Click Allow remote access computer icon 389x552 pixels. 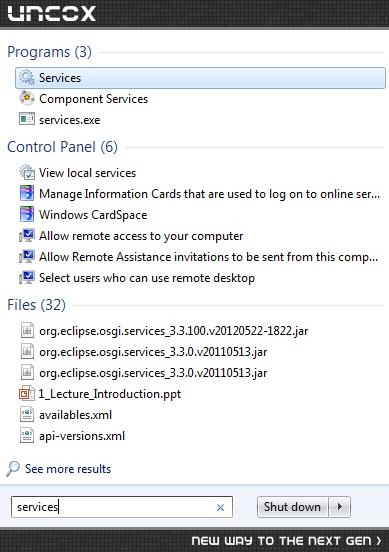pyautogui.click(x=27, y=236)
